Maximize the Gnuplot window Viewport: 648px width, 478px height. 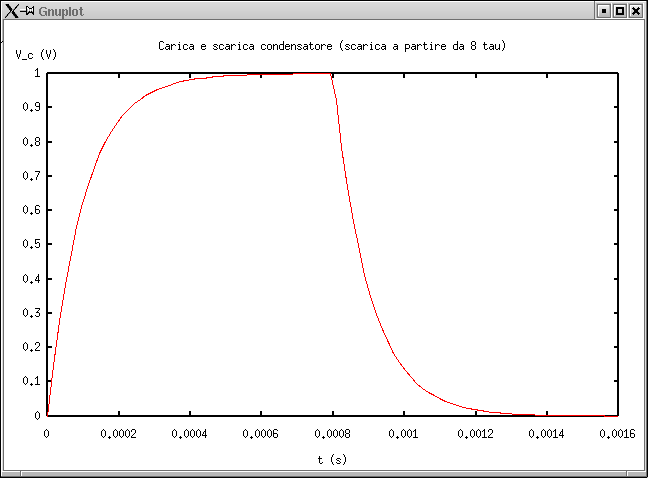coord(620,10)
